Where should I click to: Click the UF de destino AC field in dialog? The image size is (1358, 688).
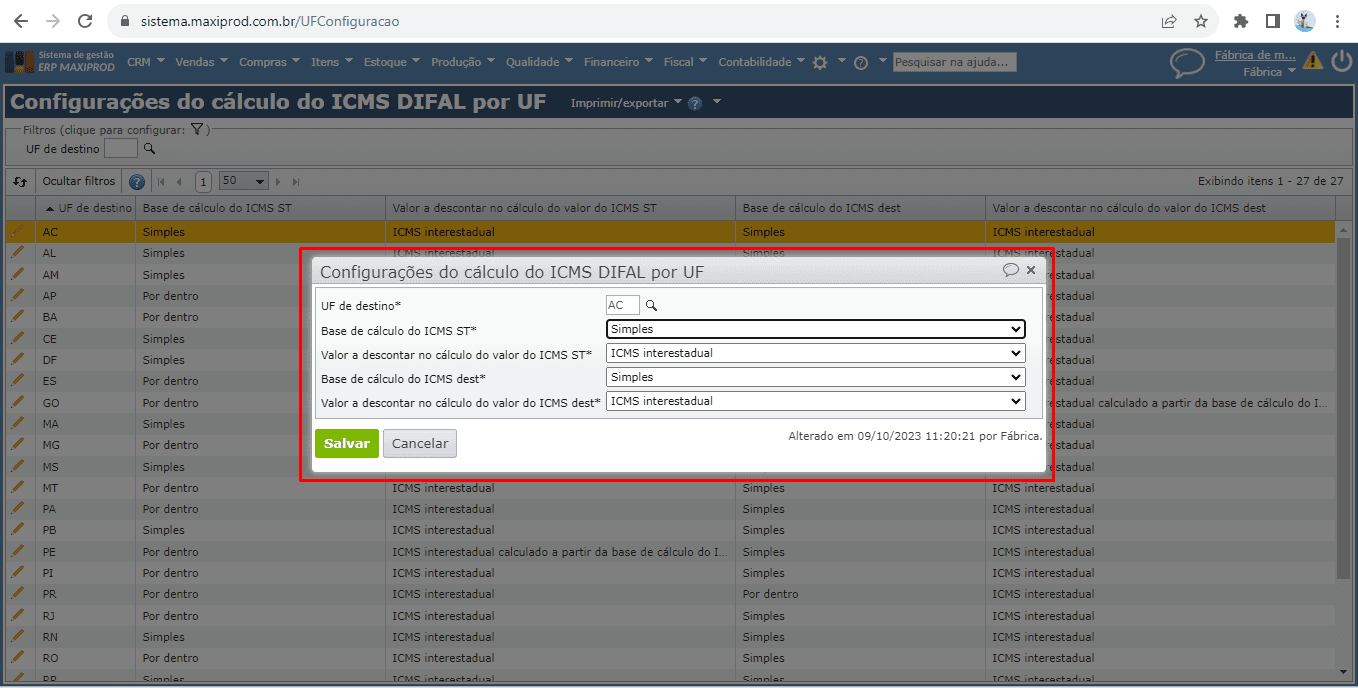point(623,305)
